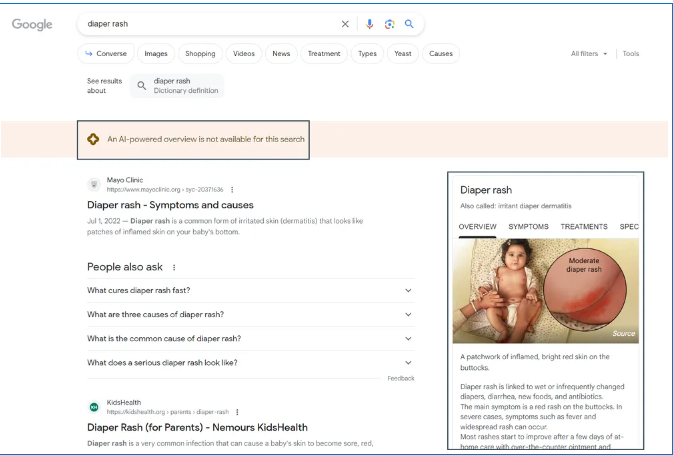Click the Diaper rash knowledge panel title
This screenshot has height=455, width=673.
[486, 190]
